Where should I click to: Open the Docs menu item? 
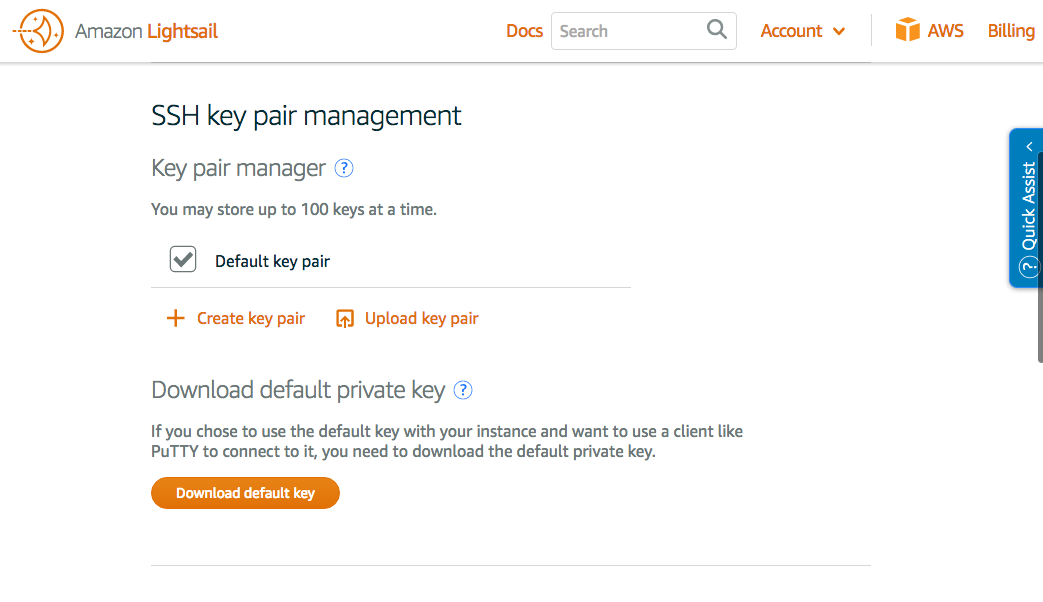point(524,31)
